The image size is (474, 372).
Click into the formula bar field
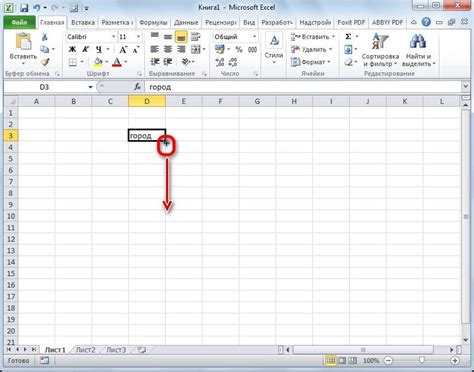(x=303, y=87)
